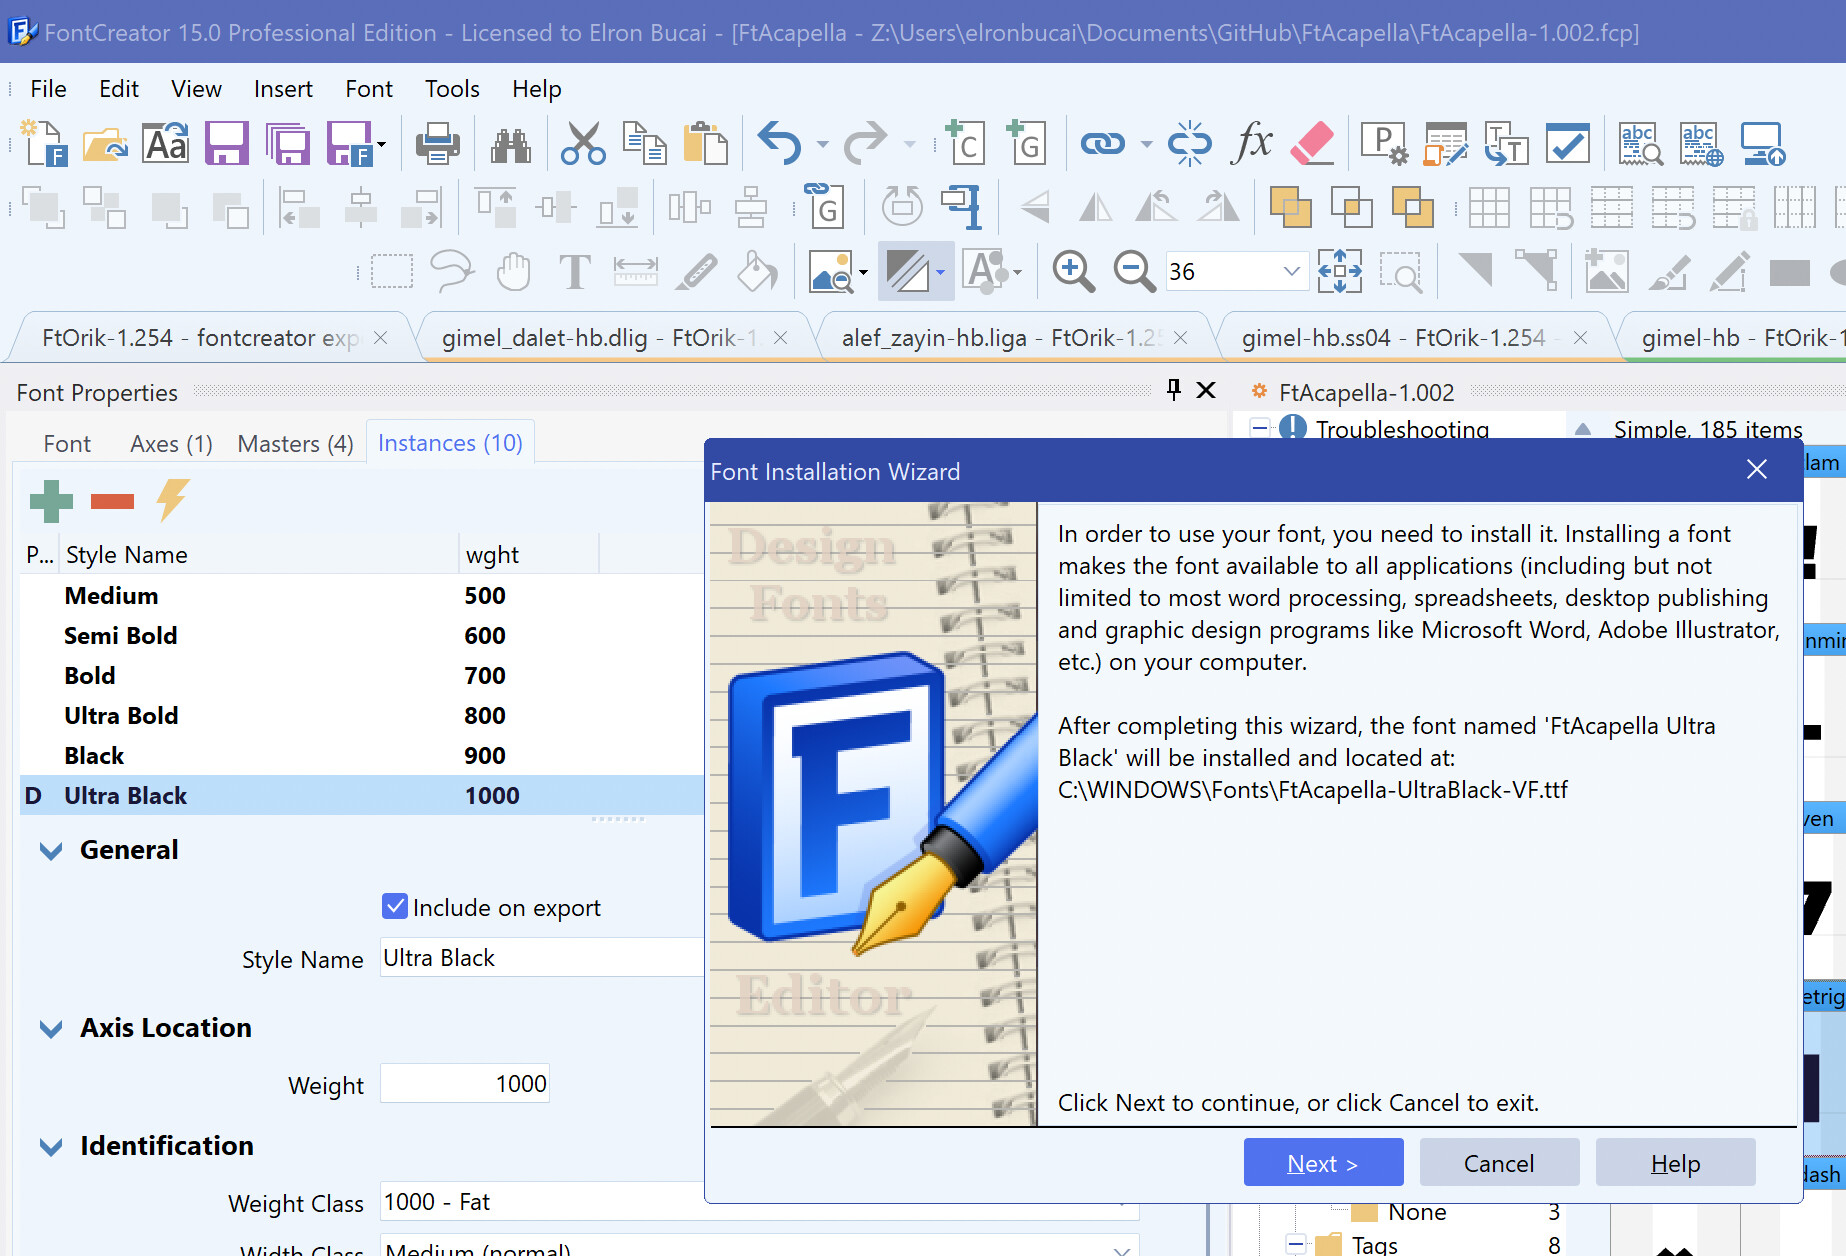Close the Font Installation Wizard dialog

pos(1757,469)
